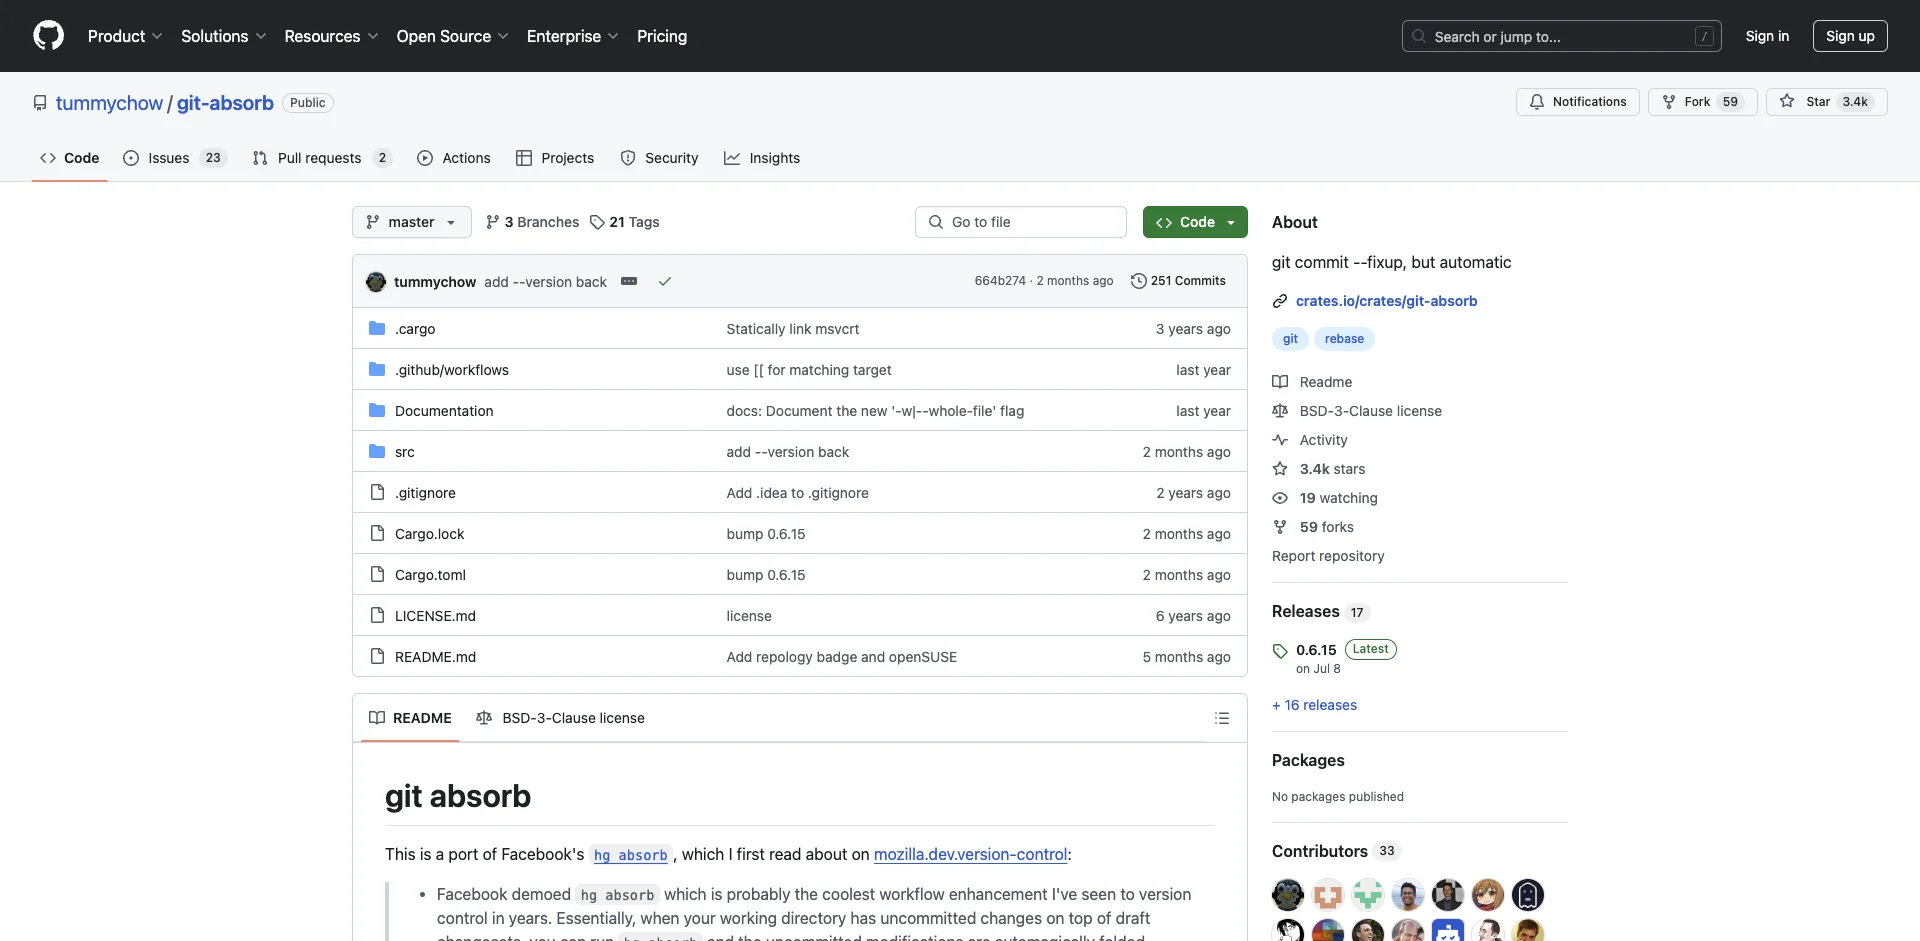Click the Documentation folder icon
The height and width of the screenshot is (941, 1920).
point(377,410)
